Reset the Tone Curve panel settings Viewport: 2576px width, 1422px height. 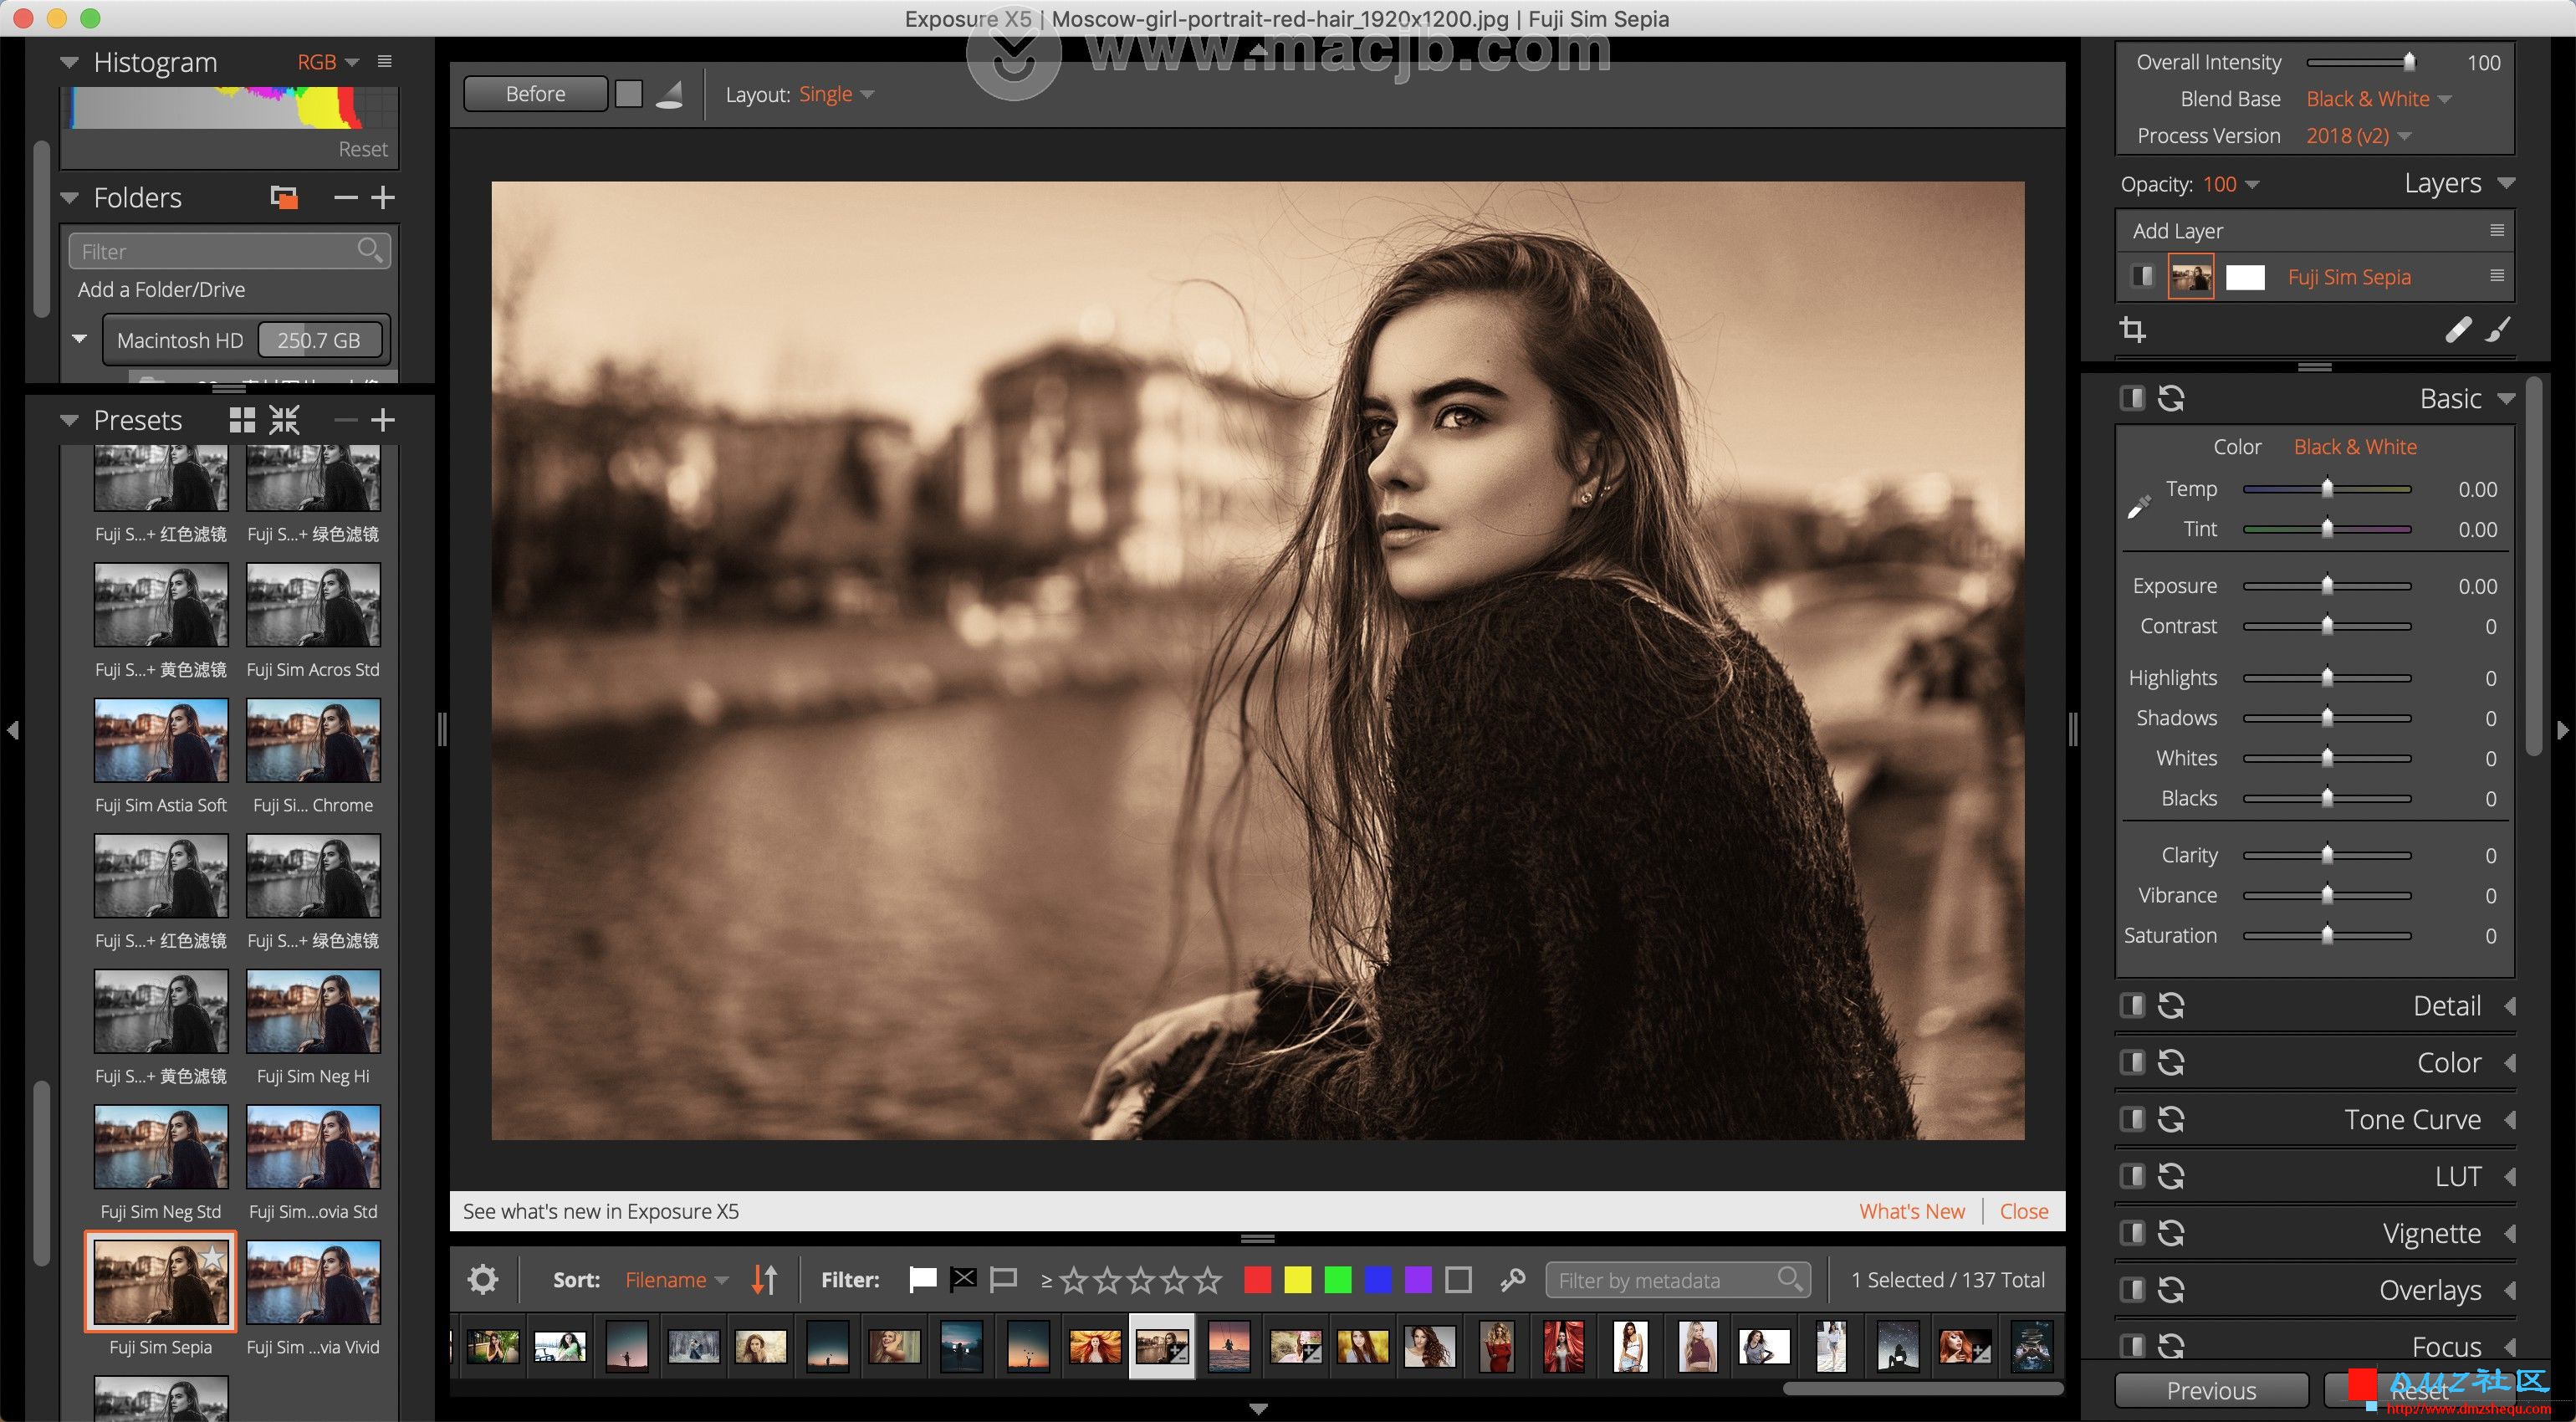click(2171, 1119)
